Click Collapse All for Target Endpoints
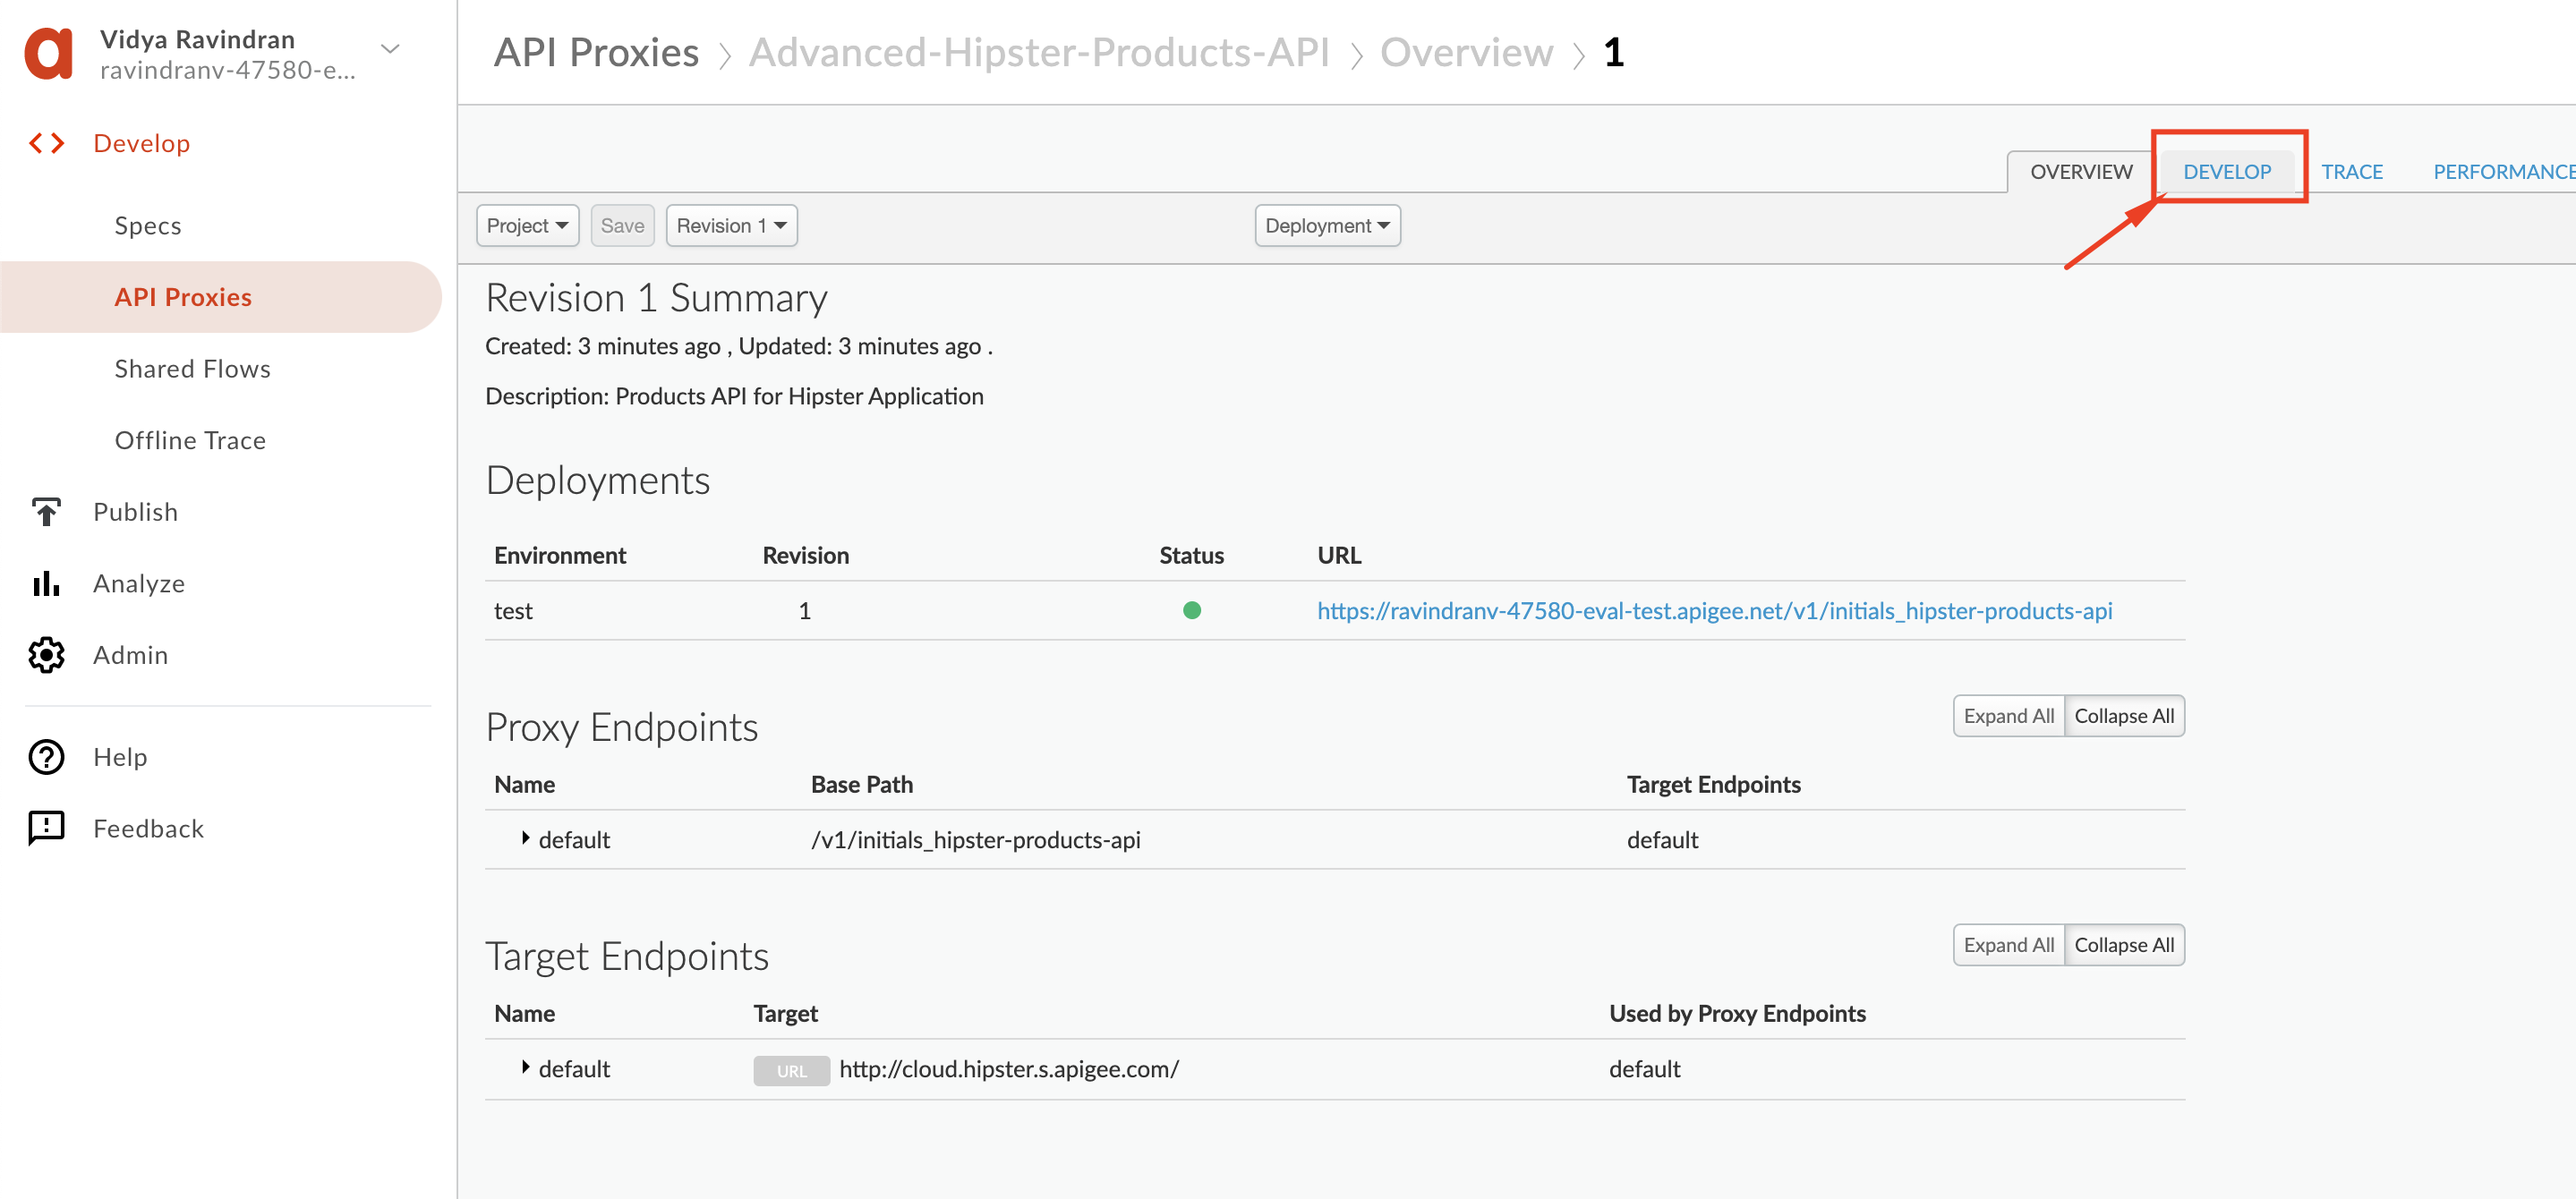Screen dimensions: 2576x1199 [x=2124, y=945]
